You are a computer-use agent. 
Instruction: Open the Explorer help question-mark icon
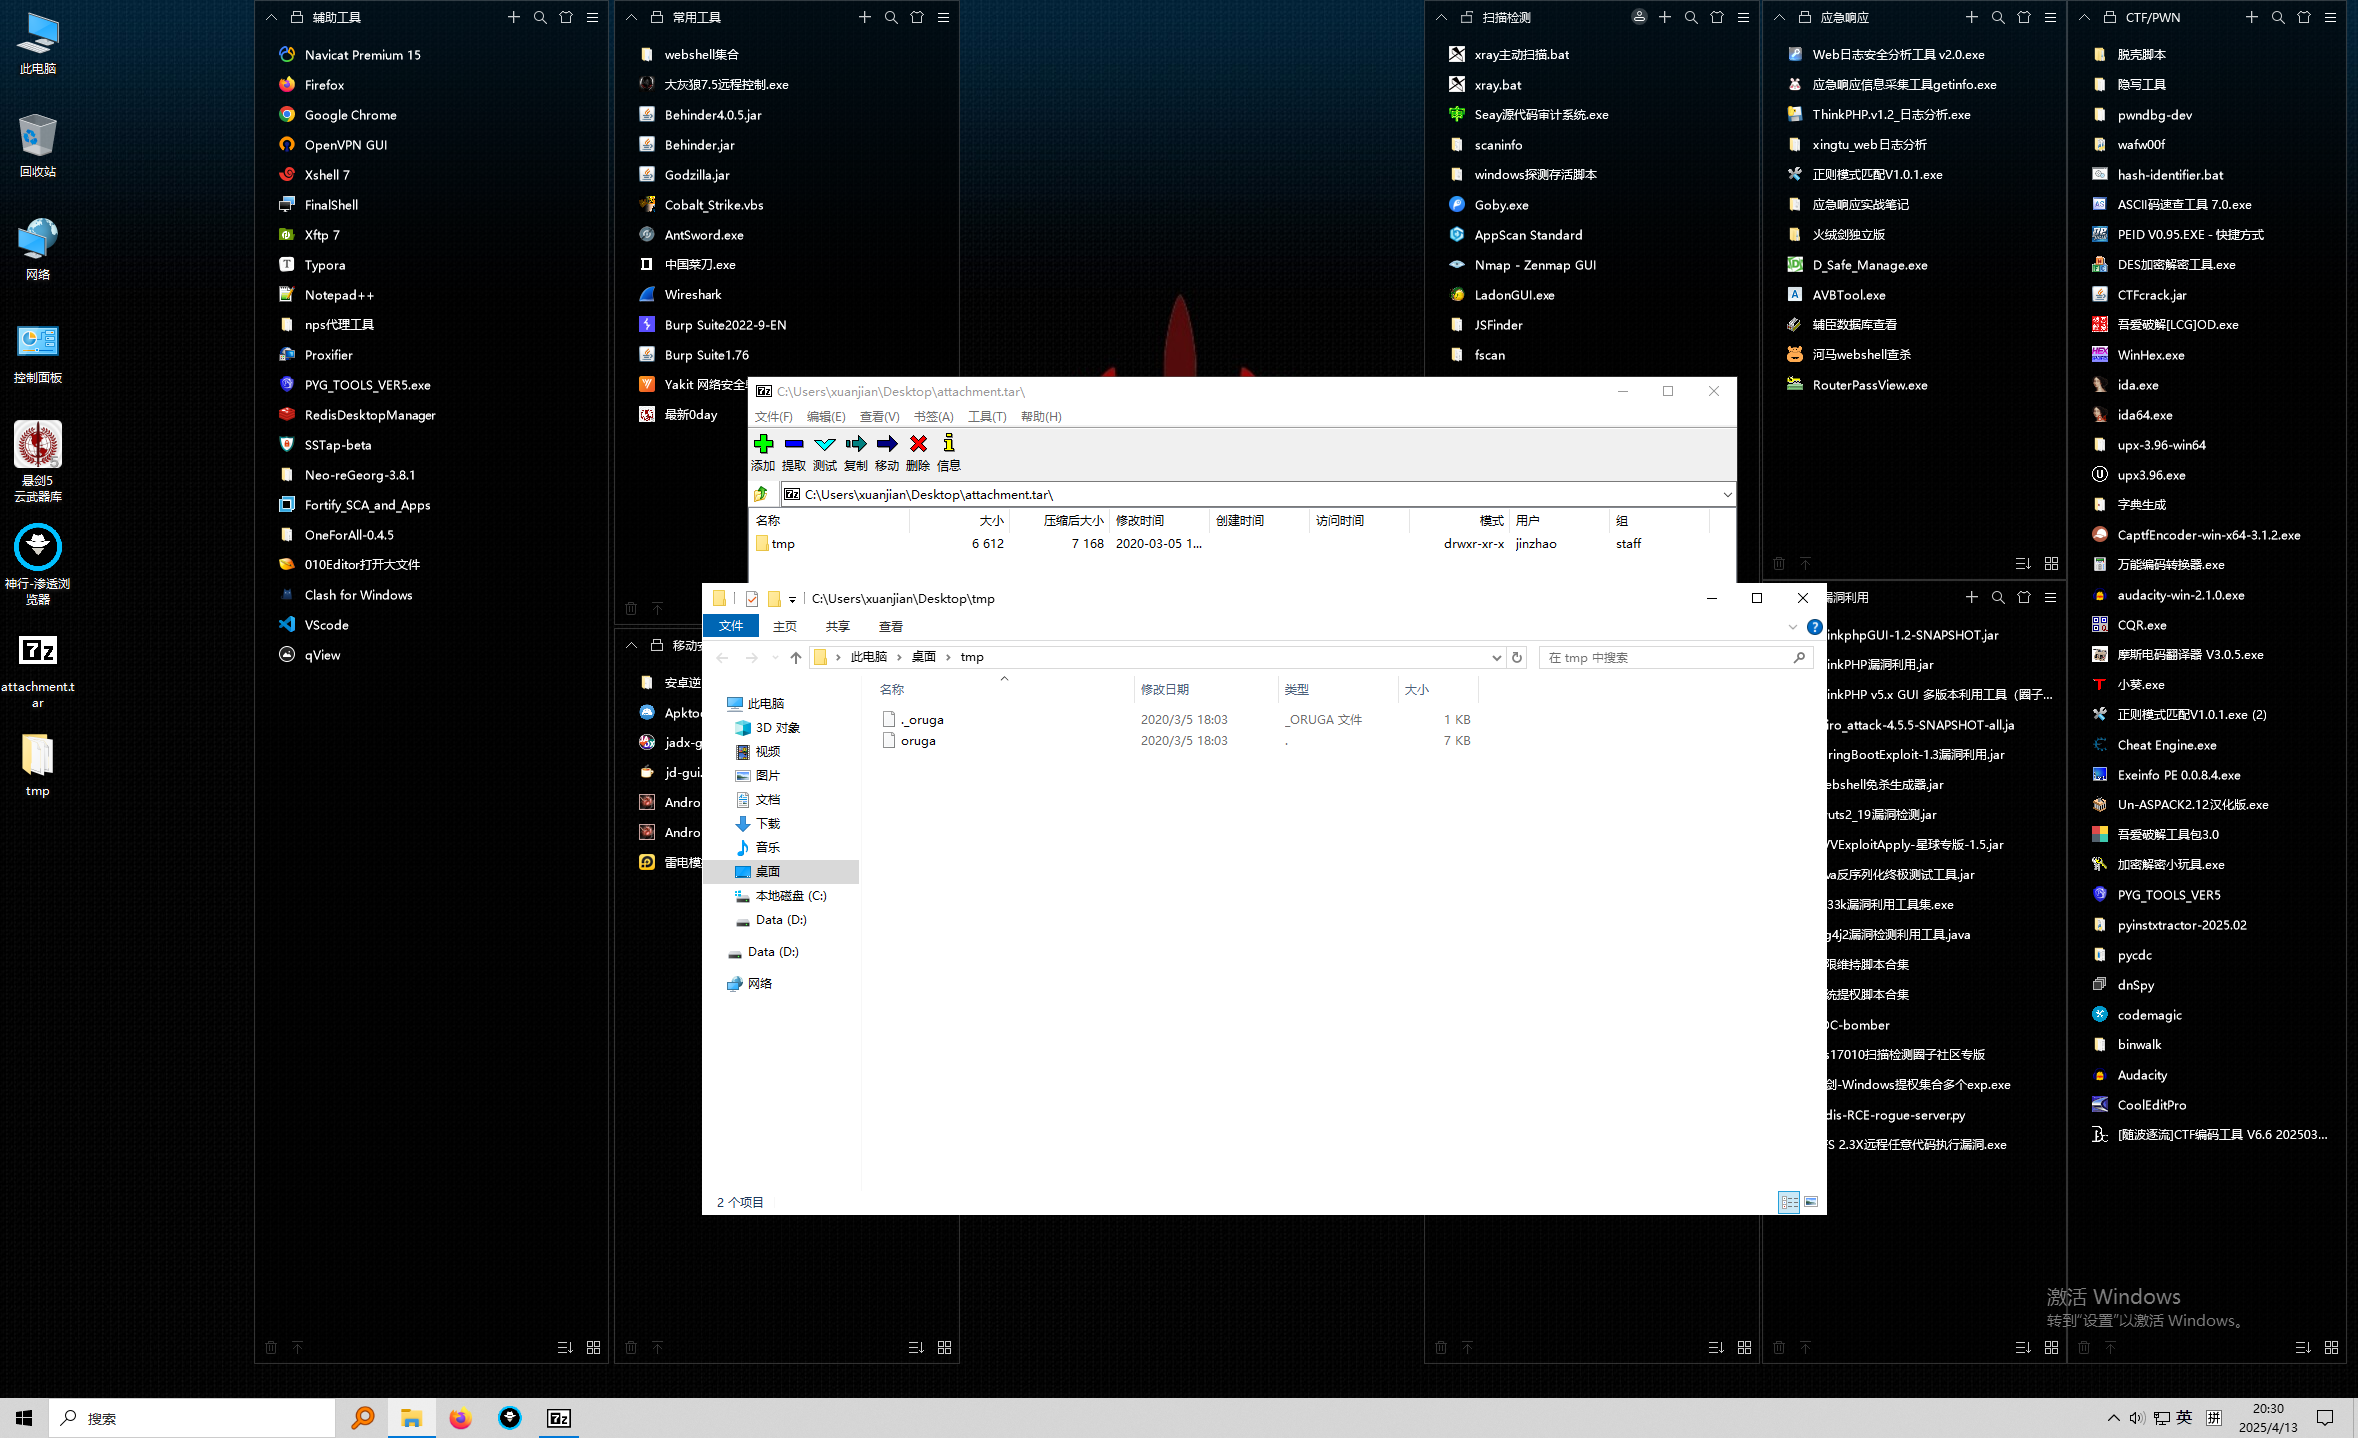[x=1814, y=627]
